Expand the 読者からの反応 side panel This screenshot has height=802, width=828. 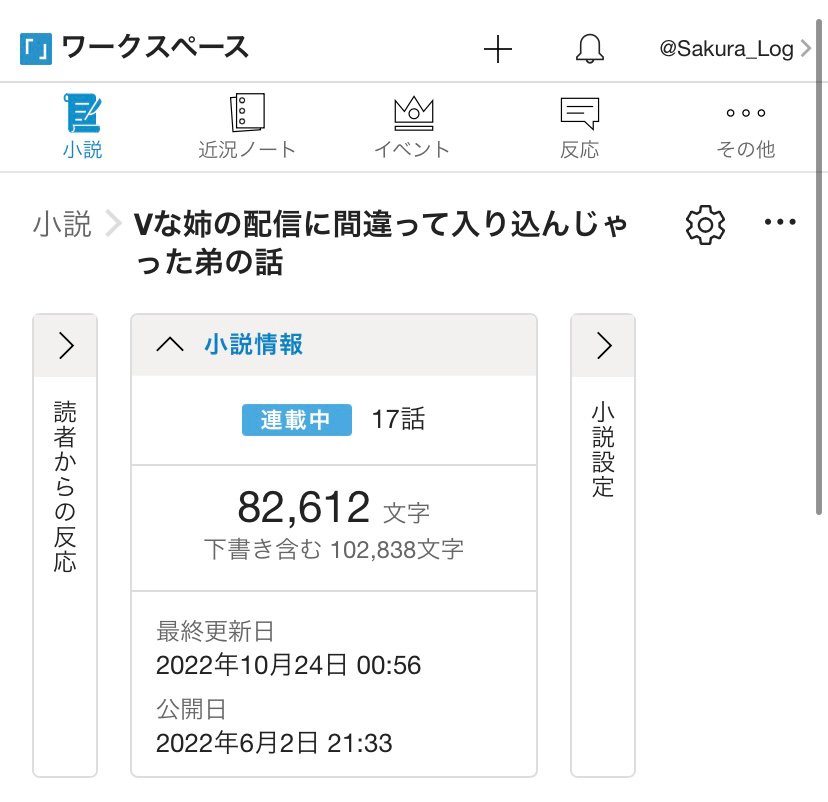pyautogui.click(x=66, y=346)
